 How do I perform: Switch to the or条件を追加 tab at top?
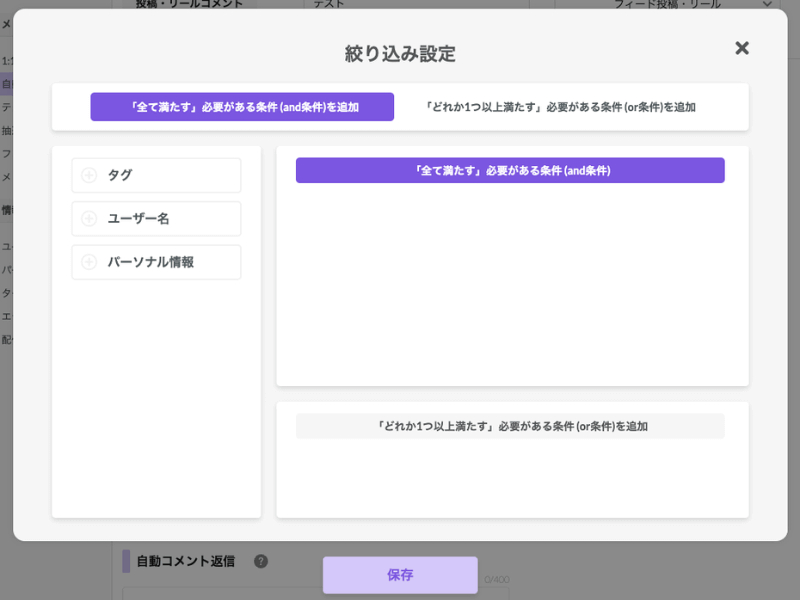tap(560, 107)
